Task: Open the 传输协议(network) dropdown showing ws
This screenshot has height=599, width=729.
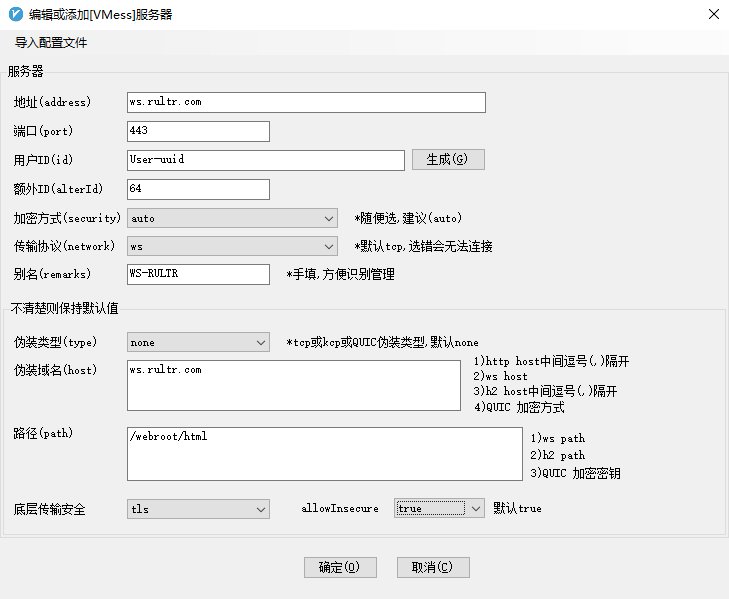Action: click(x=232, y=246)
